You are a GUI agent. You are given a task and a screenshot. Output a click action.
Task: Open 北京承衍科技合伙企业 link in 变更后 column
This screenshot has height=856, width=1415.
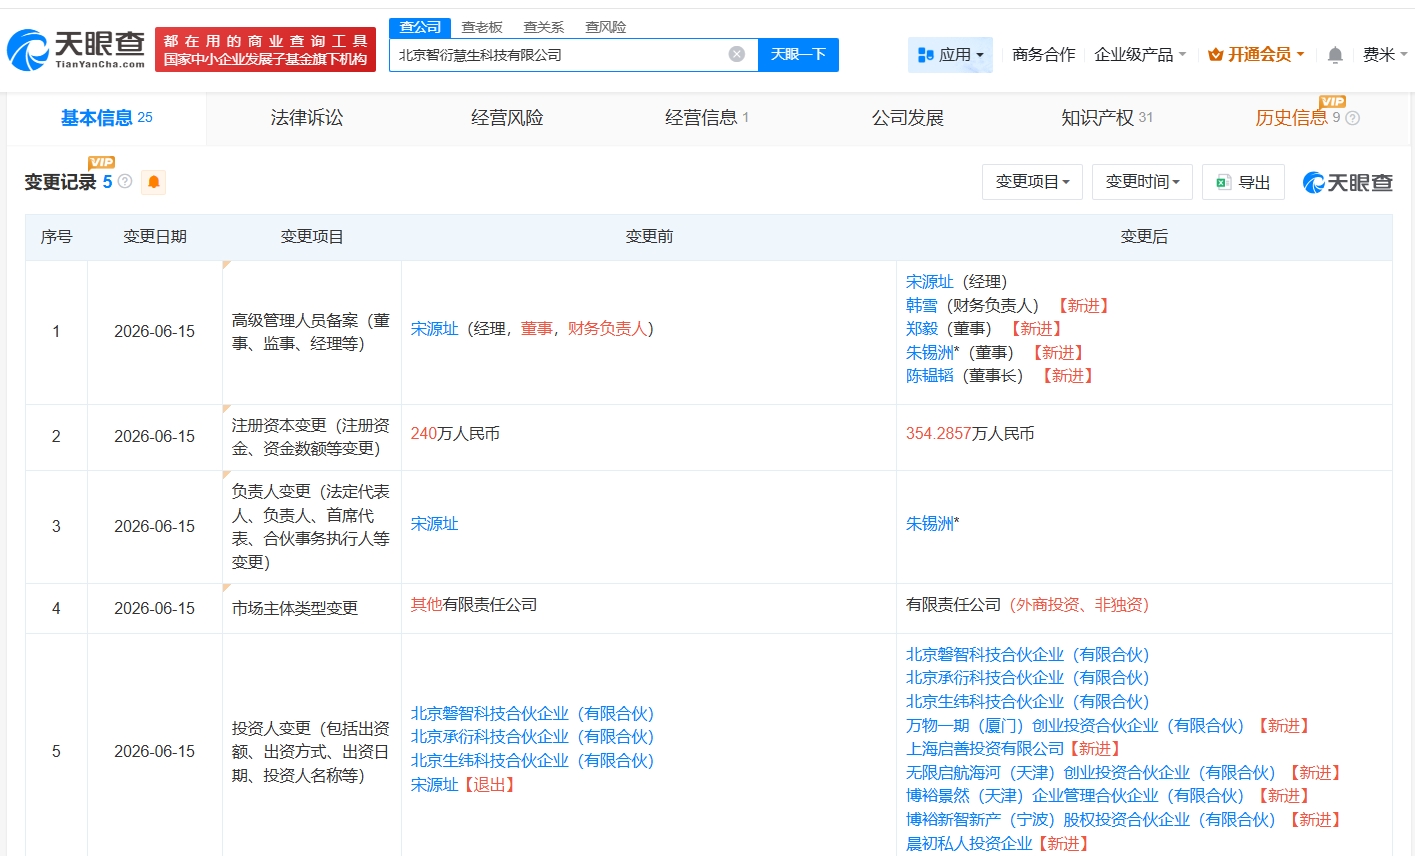pos(1027,678)
